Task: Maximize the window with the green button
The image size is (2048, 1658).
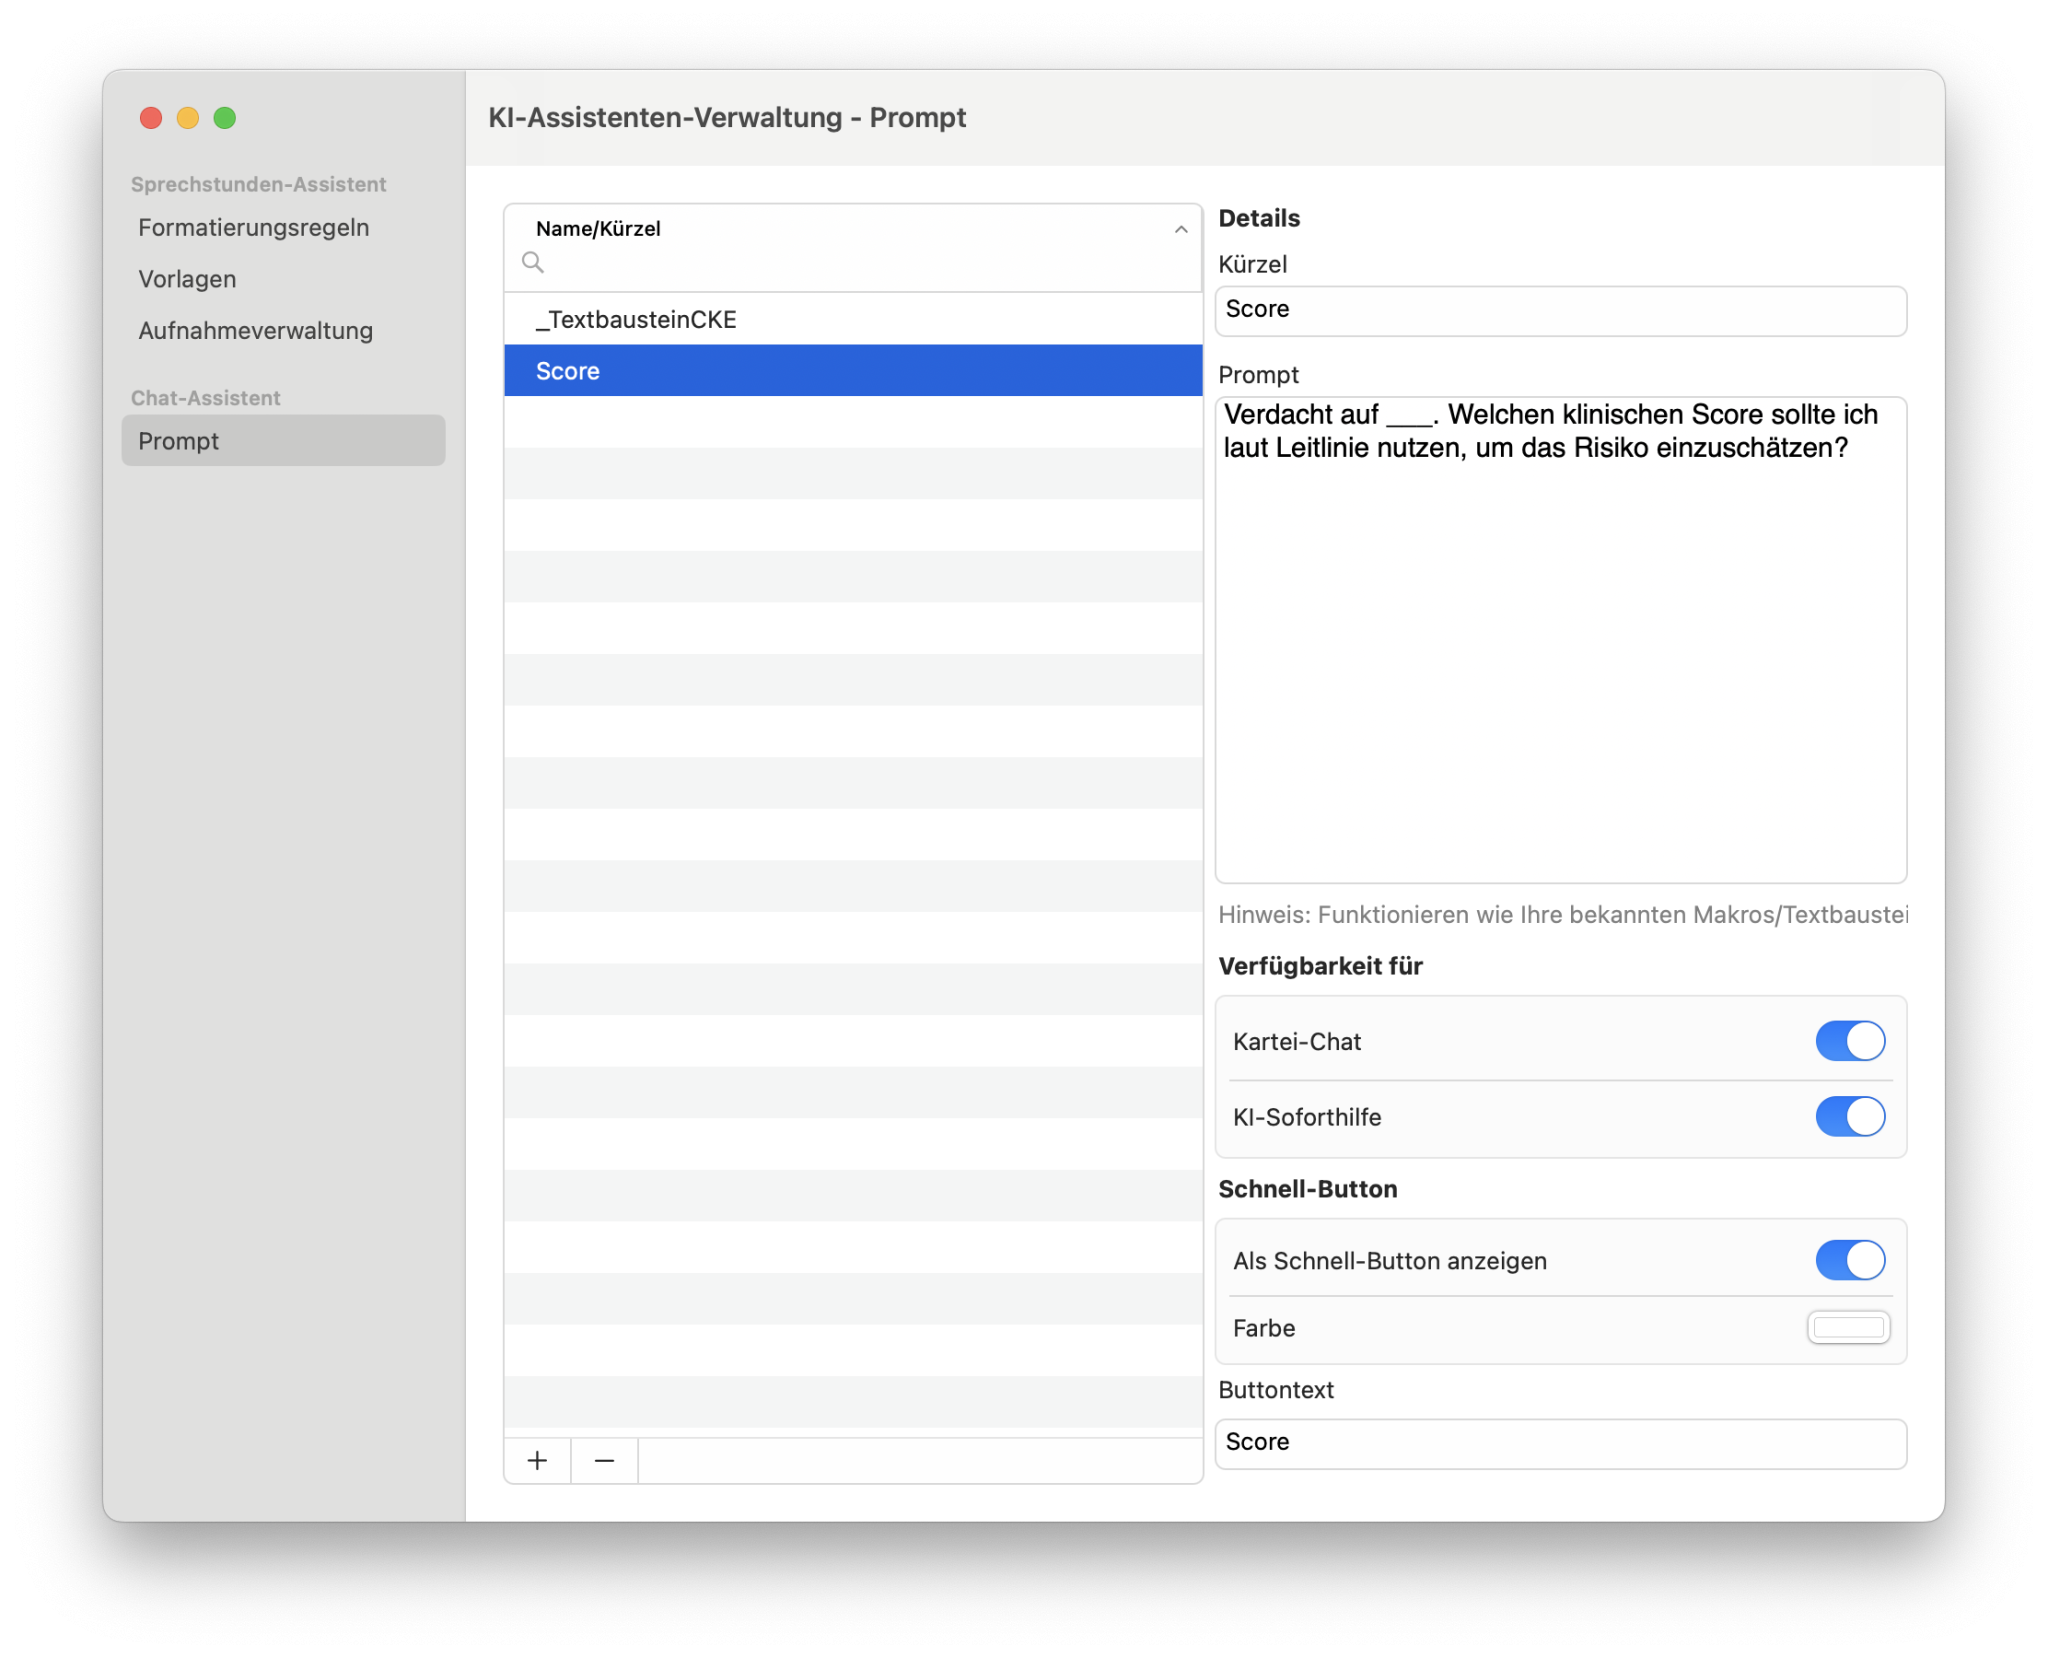Action: point(225,118)
